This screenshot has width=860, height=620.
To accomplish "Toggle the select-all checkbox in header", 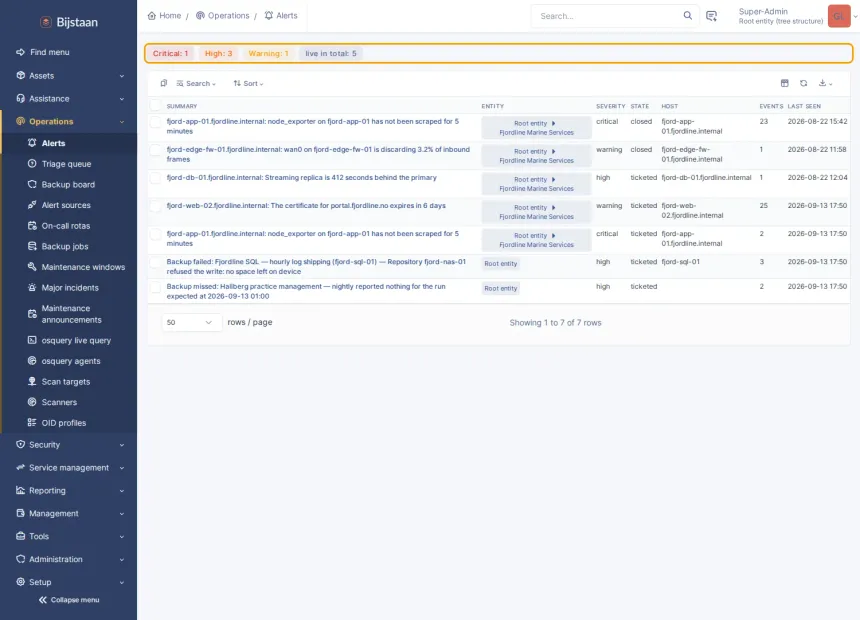I will [x=156, y=105].
